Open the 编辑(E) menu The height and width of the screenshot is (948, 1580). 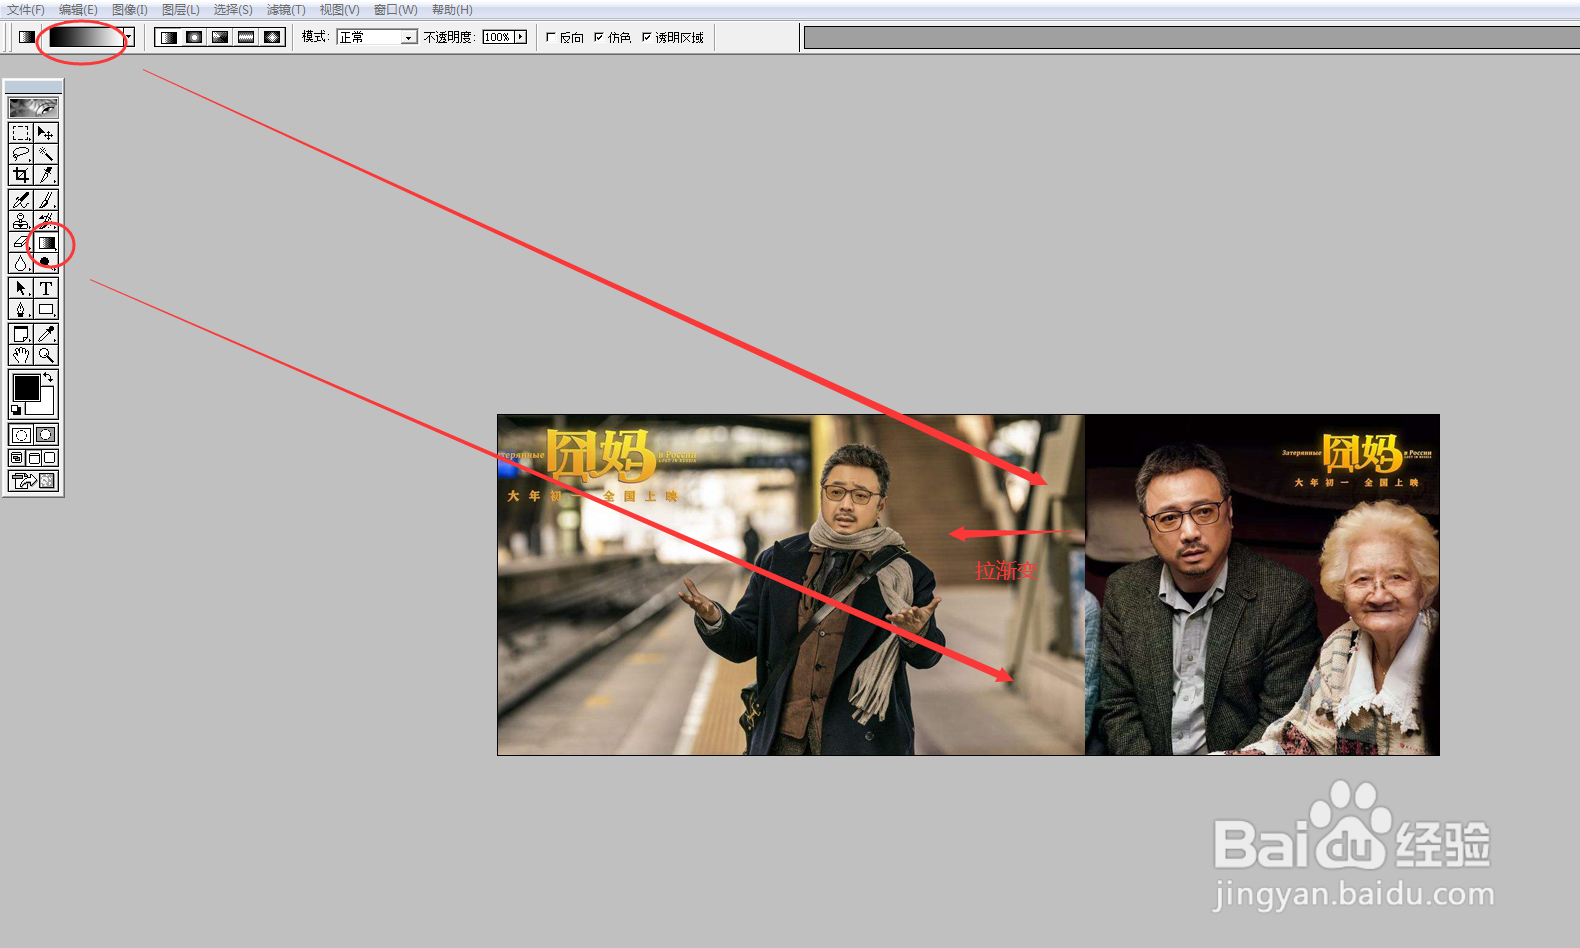coord(78,10)
